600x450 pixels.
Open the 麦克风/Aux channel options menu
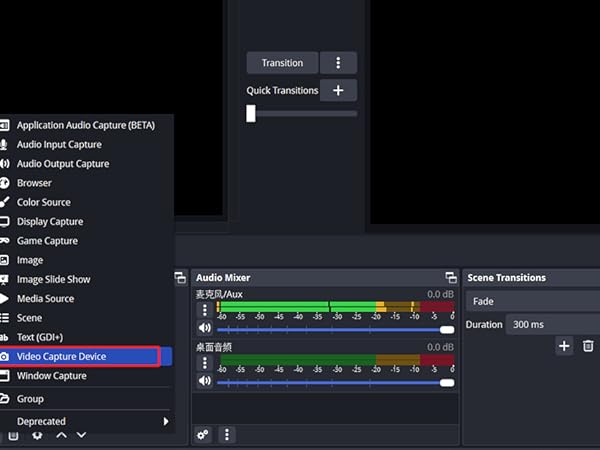[x=205, y=310]
